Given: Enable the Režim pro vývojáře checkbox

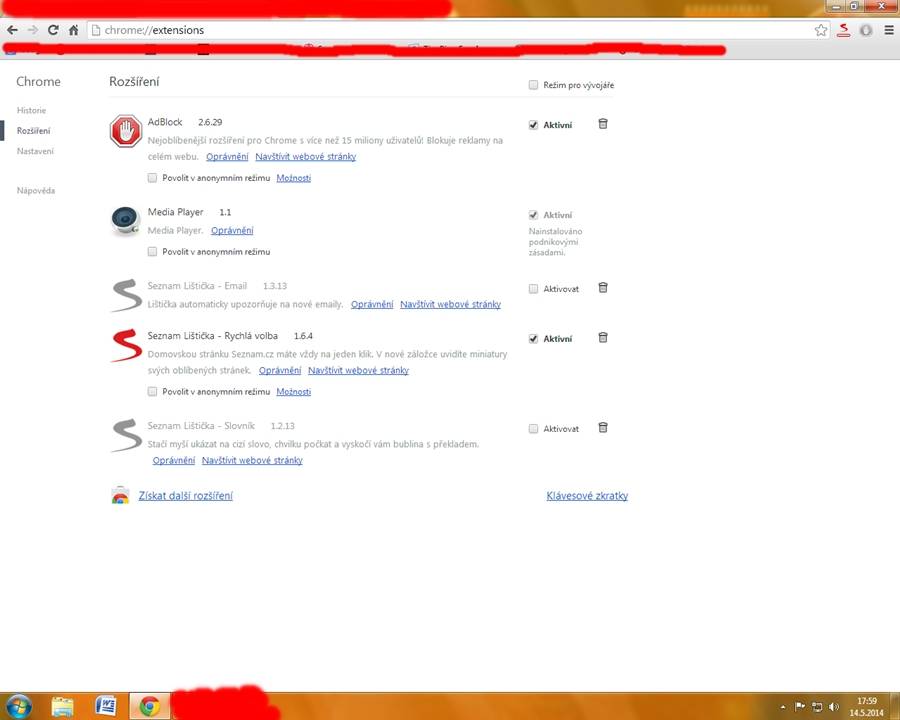Looking at the screenshot, I should click(533, 85).
